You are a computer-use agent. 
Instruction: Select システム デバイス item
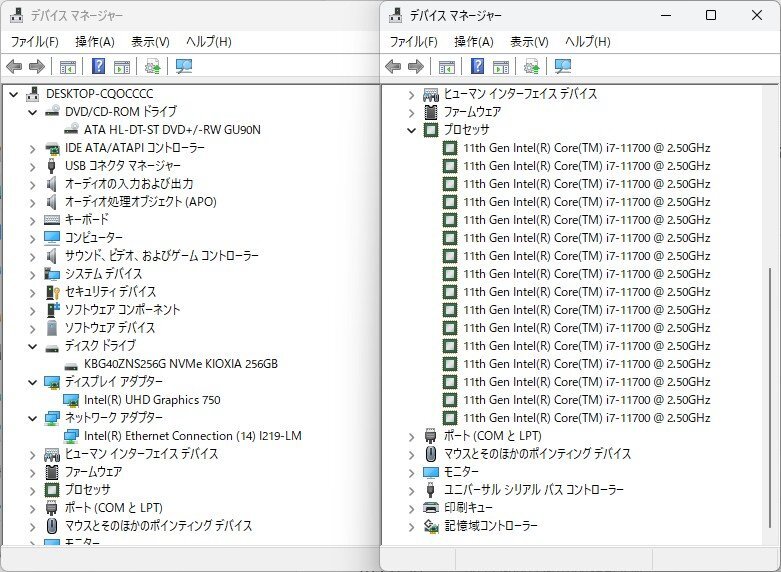[104, 274]
